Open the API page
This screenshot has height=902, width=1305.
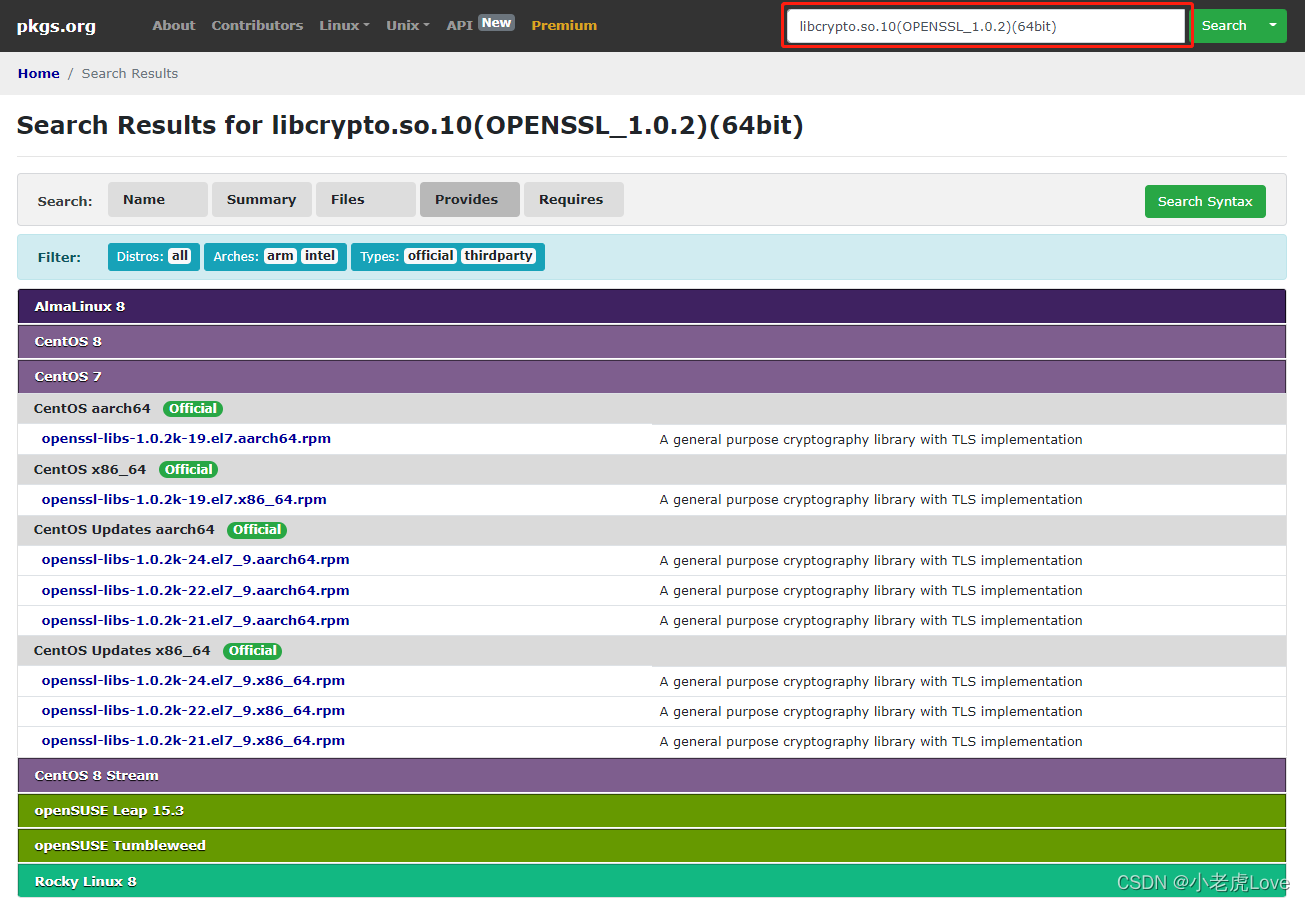coord(460,25)
